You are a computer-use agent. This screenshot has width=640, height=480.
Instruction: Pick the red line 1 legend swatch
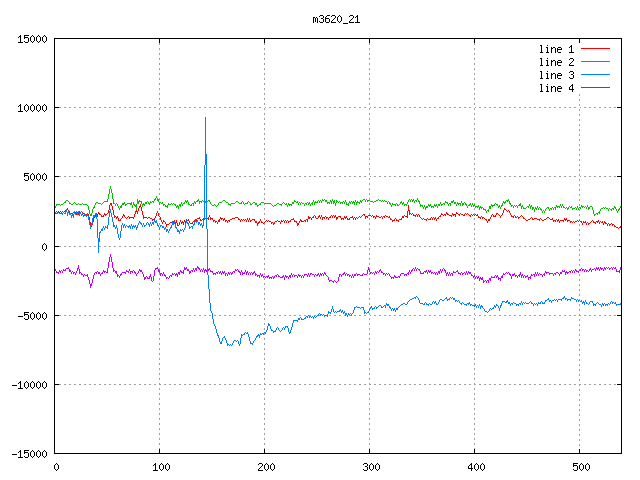pyautogui.click(x=595, y=49)
